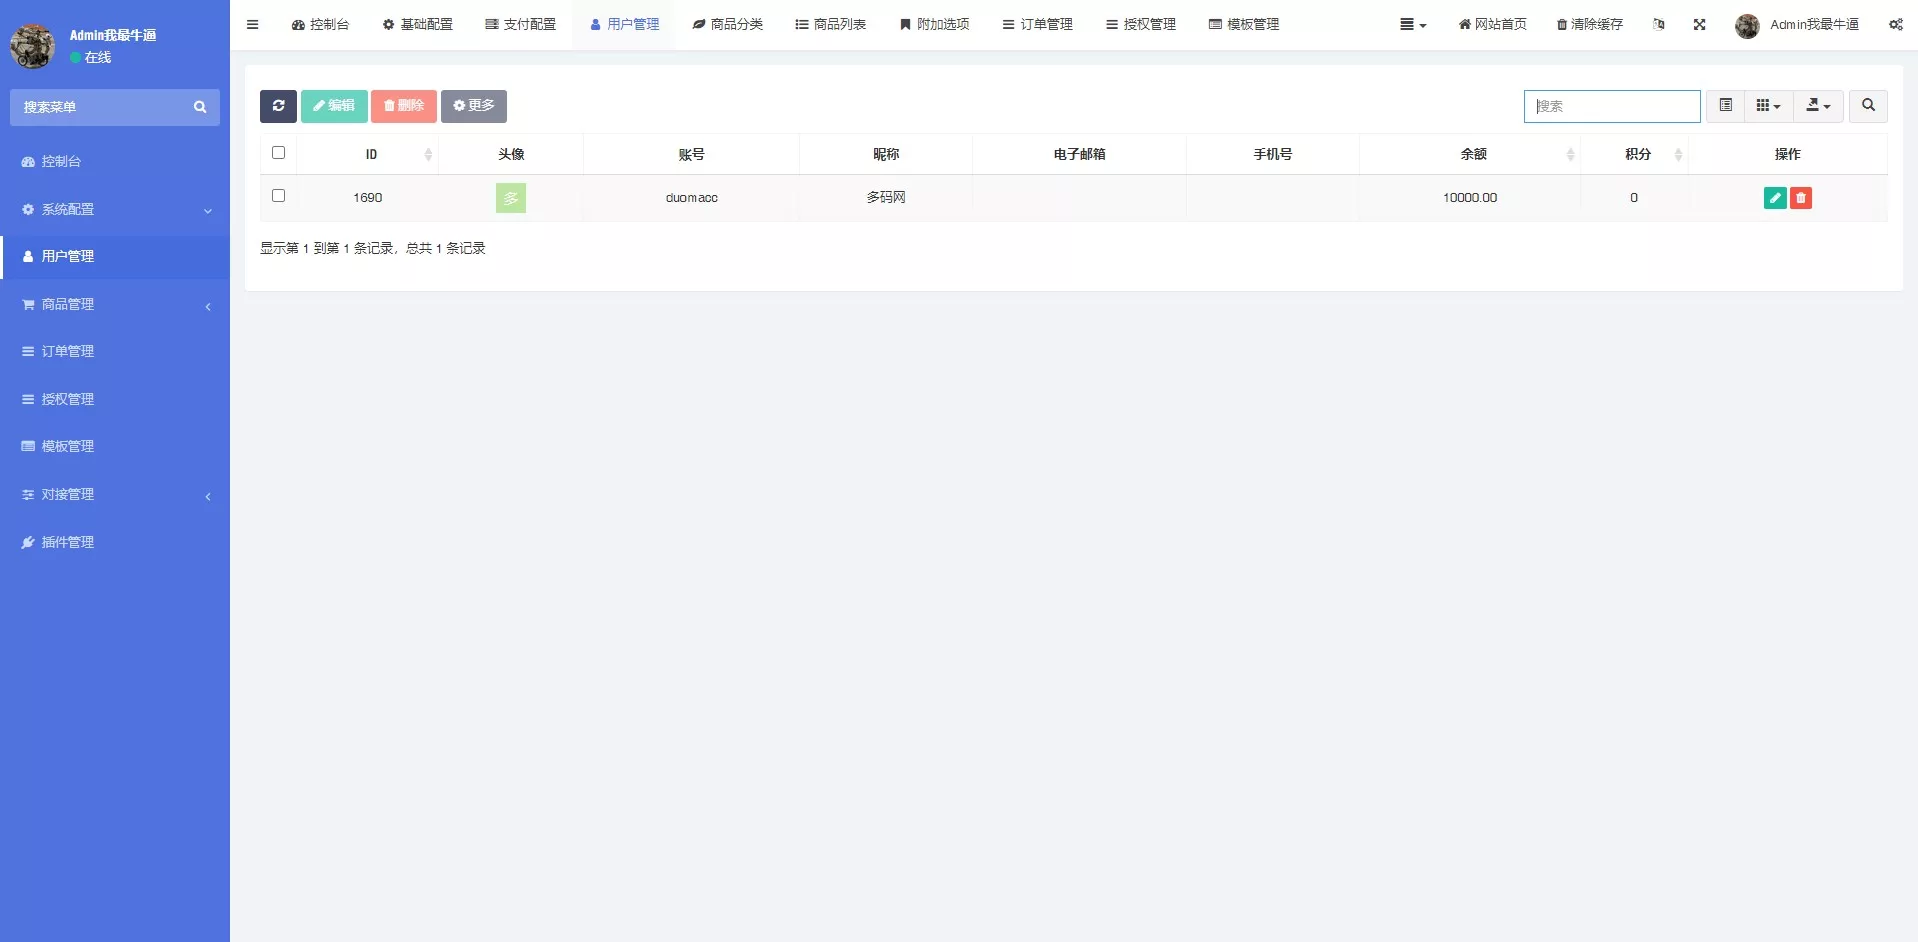Open 订单管理 in the sidebar
The height and width of the screenshot is (942, 1918).
(x=67, y=352)
